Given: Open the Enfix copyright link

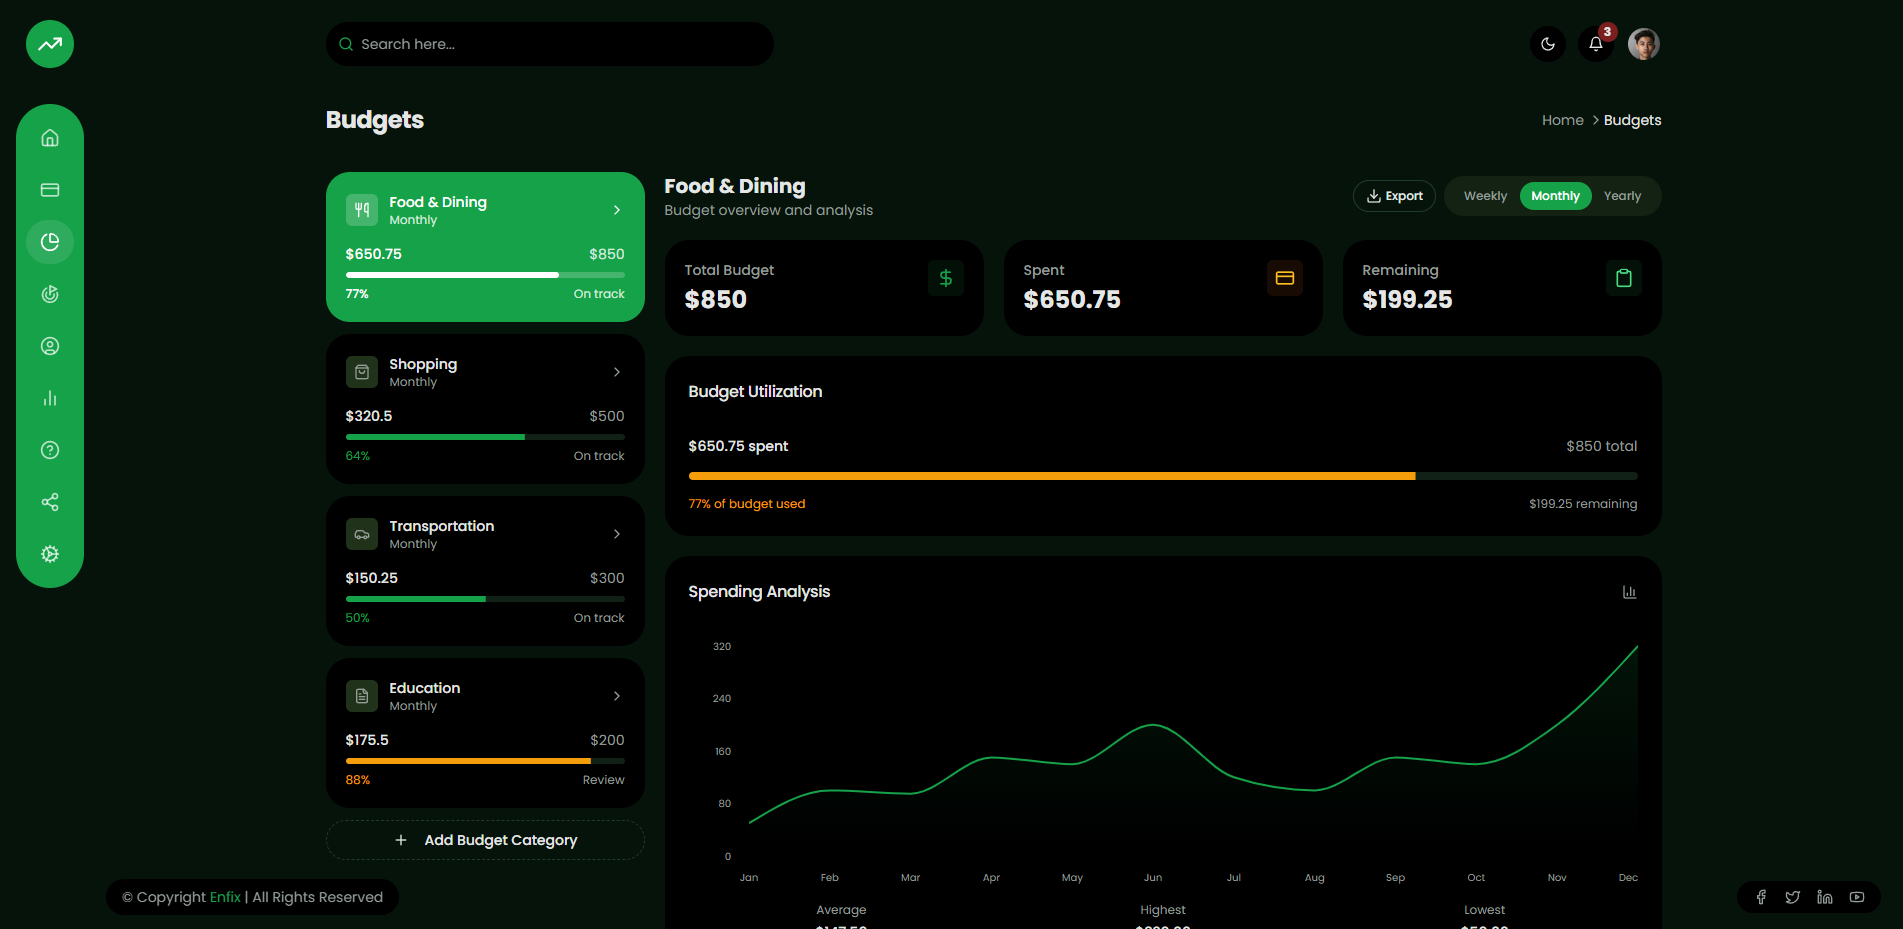Looking at the screenshot, I should coord(225,897).
